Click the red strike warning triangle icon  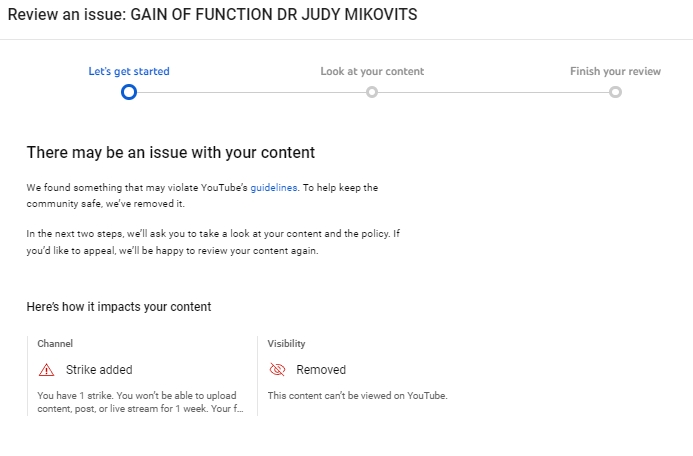tap(46, 369)
